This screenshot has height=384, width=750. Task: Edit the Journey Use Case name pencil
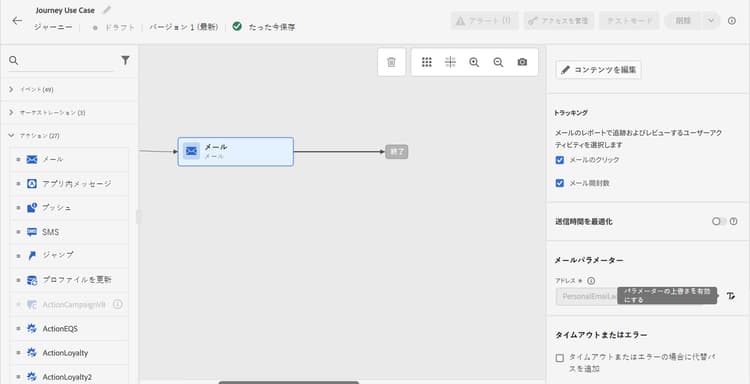click(x=107, y=10)
